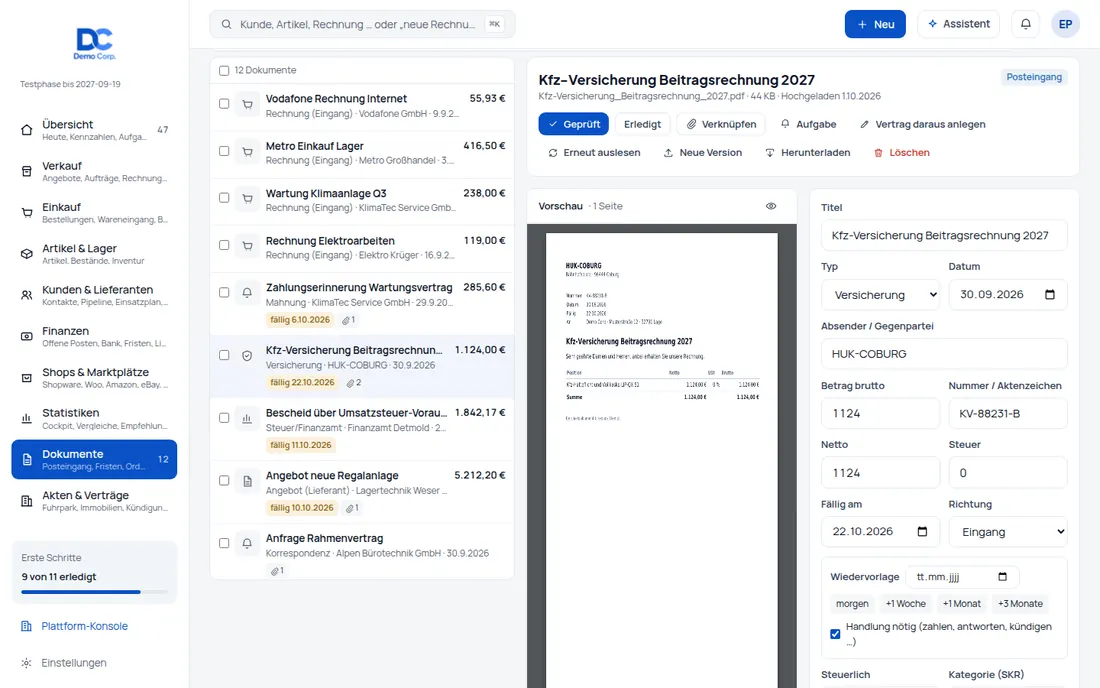Click the Finanzen money icon

[27, 337]
